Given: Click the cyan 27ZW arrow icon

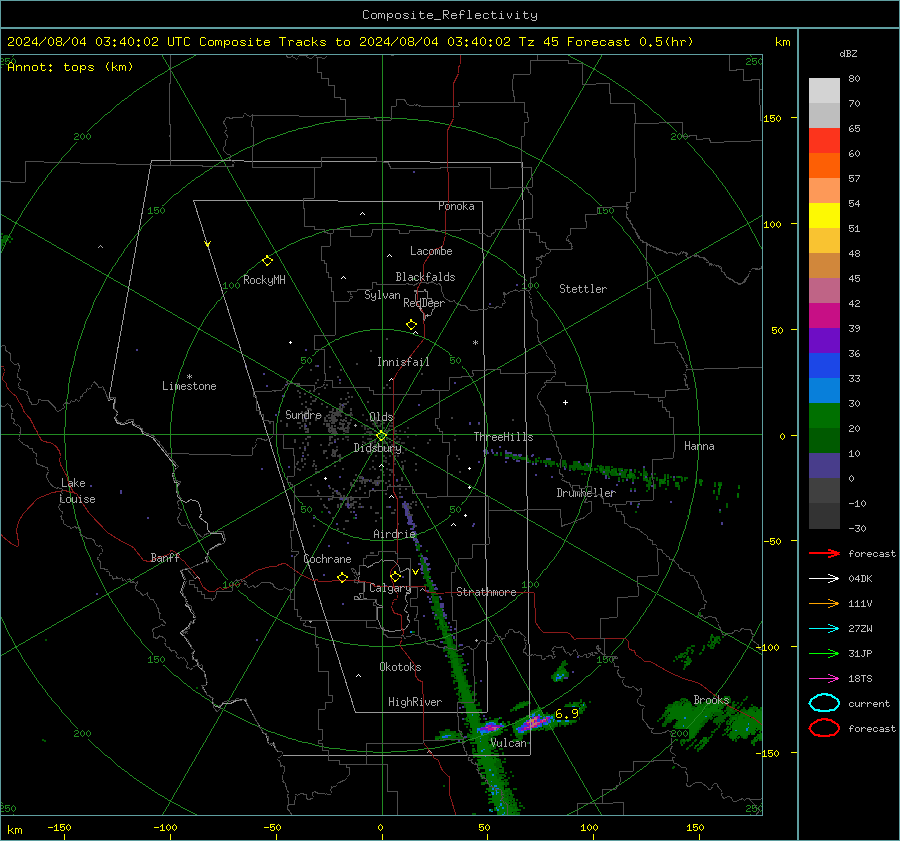Looking at the screenshot, I should pyautogui.click(x=824, y=629).
